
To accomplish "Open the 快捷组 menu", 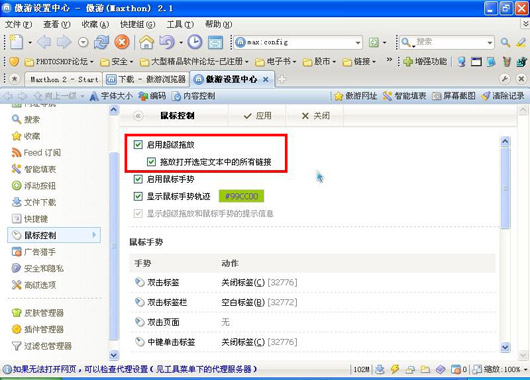I will [137, 24].
